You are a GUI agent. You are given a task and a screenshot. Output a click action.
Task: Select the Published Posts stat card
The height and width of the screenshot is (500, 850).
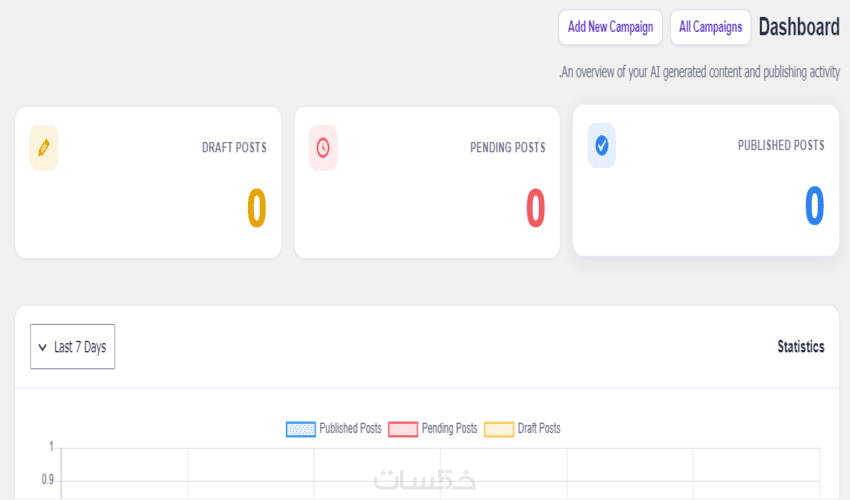pos(706,180)
